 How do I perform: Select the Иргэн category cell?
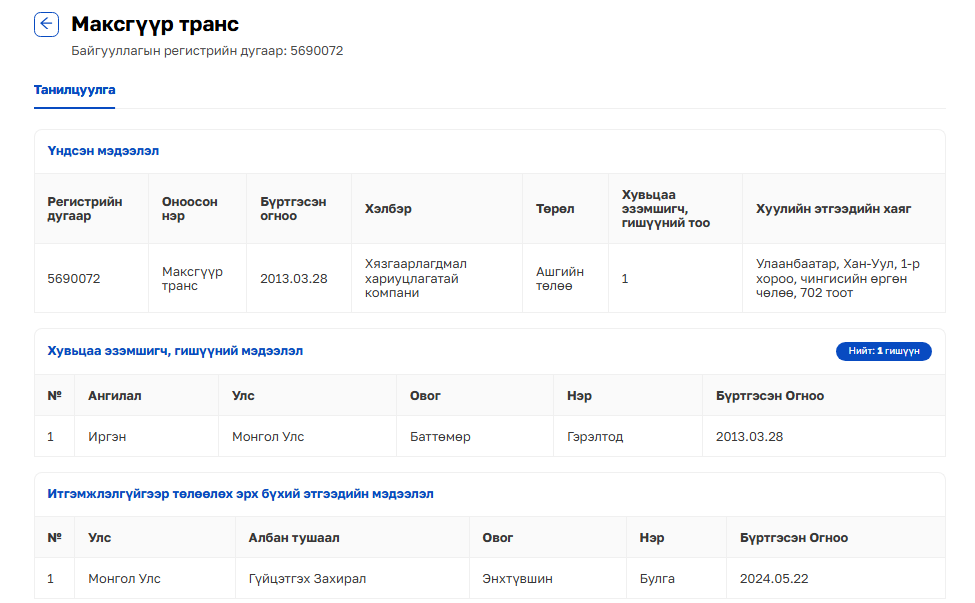[x=107, y=437]
